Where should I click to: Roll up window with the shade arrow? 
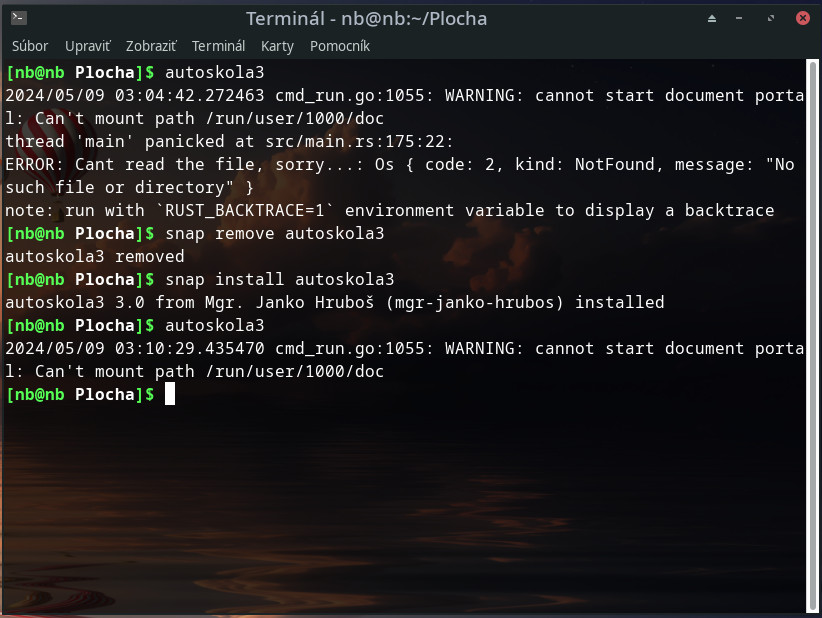point(712,18)
